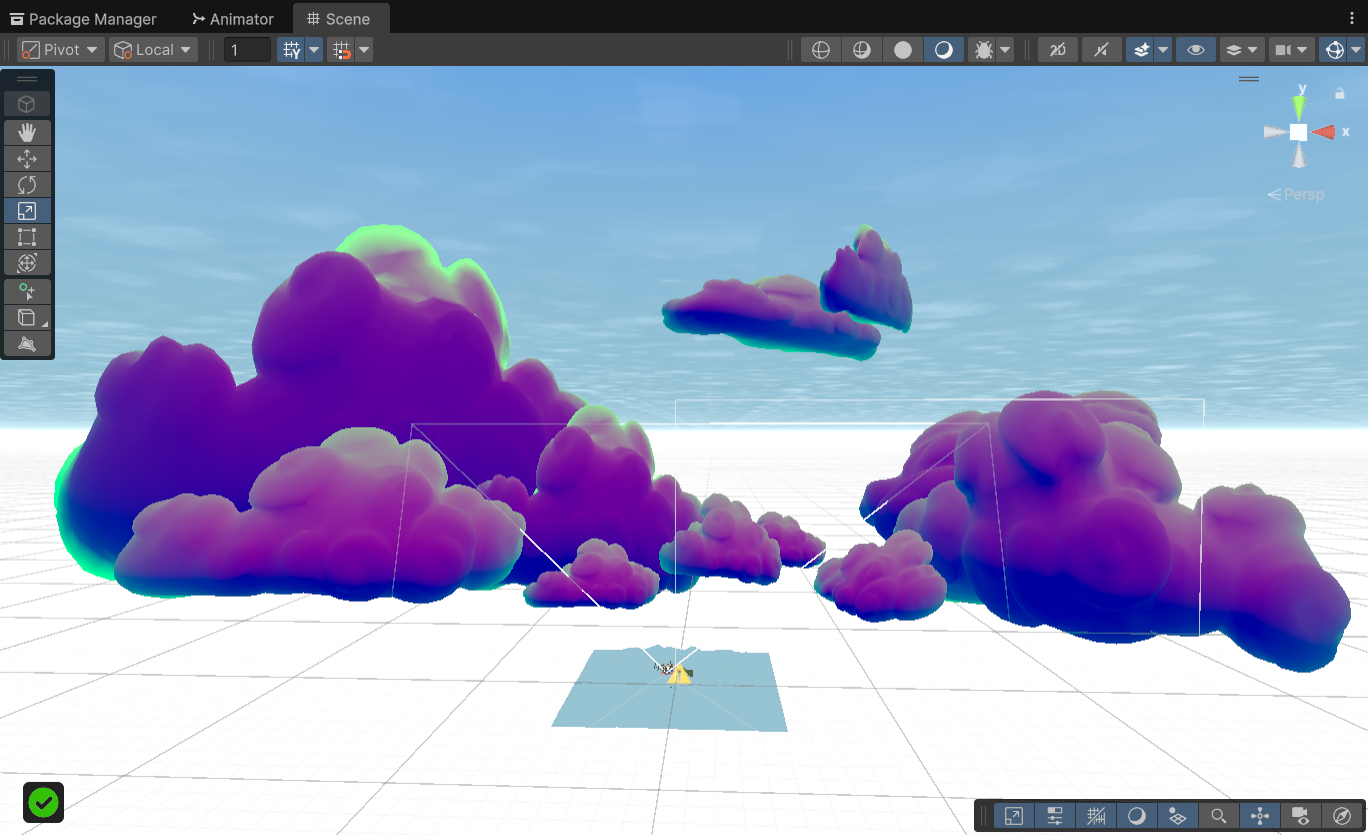Pick the Transform tool in toolbar
The width and height of the screenshot is (1368, 835).
pyautogui.click(x=27, y=263)
